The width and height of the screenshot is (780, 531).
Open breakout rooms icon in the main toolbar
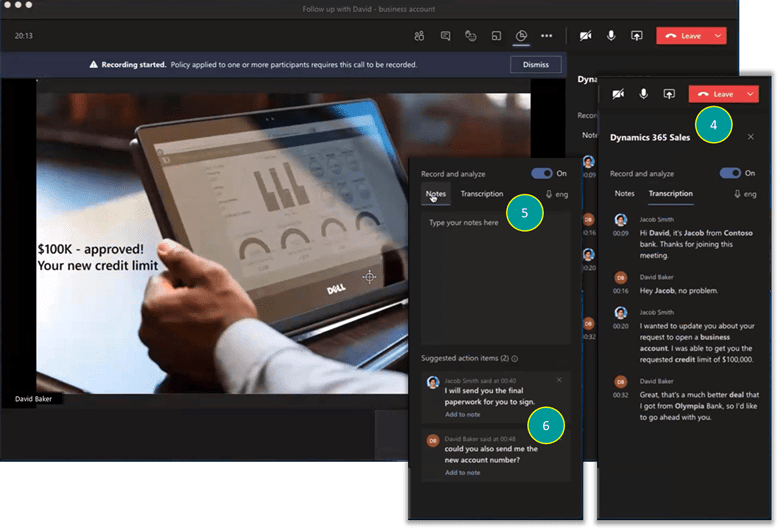496,36
